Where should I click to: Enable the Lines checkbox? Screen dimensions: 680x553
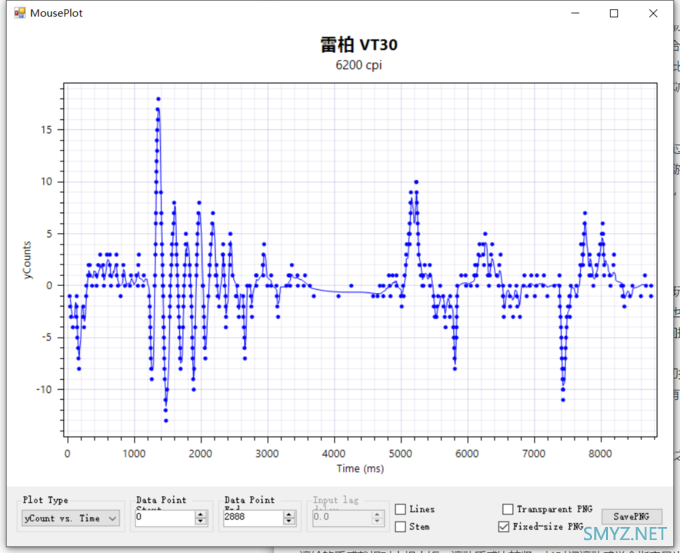point(401,509)
